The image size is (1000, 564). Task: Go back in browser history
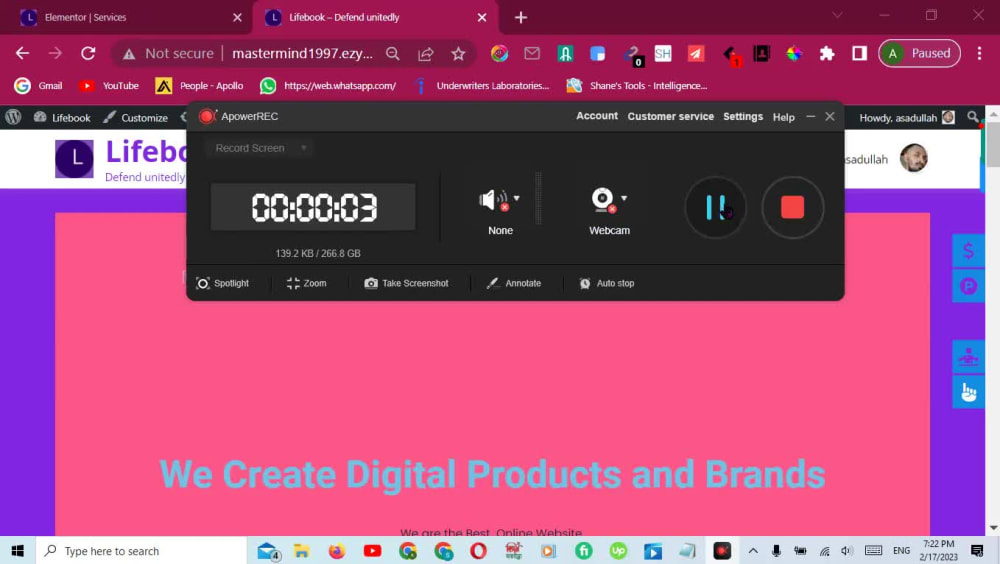(22, 54)
